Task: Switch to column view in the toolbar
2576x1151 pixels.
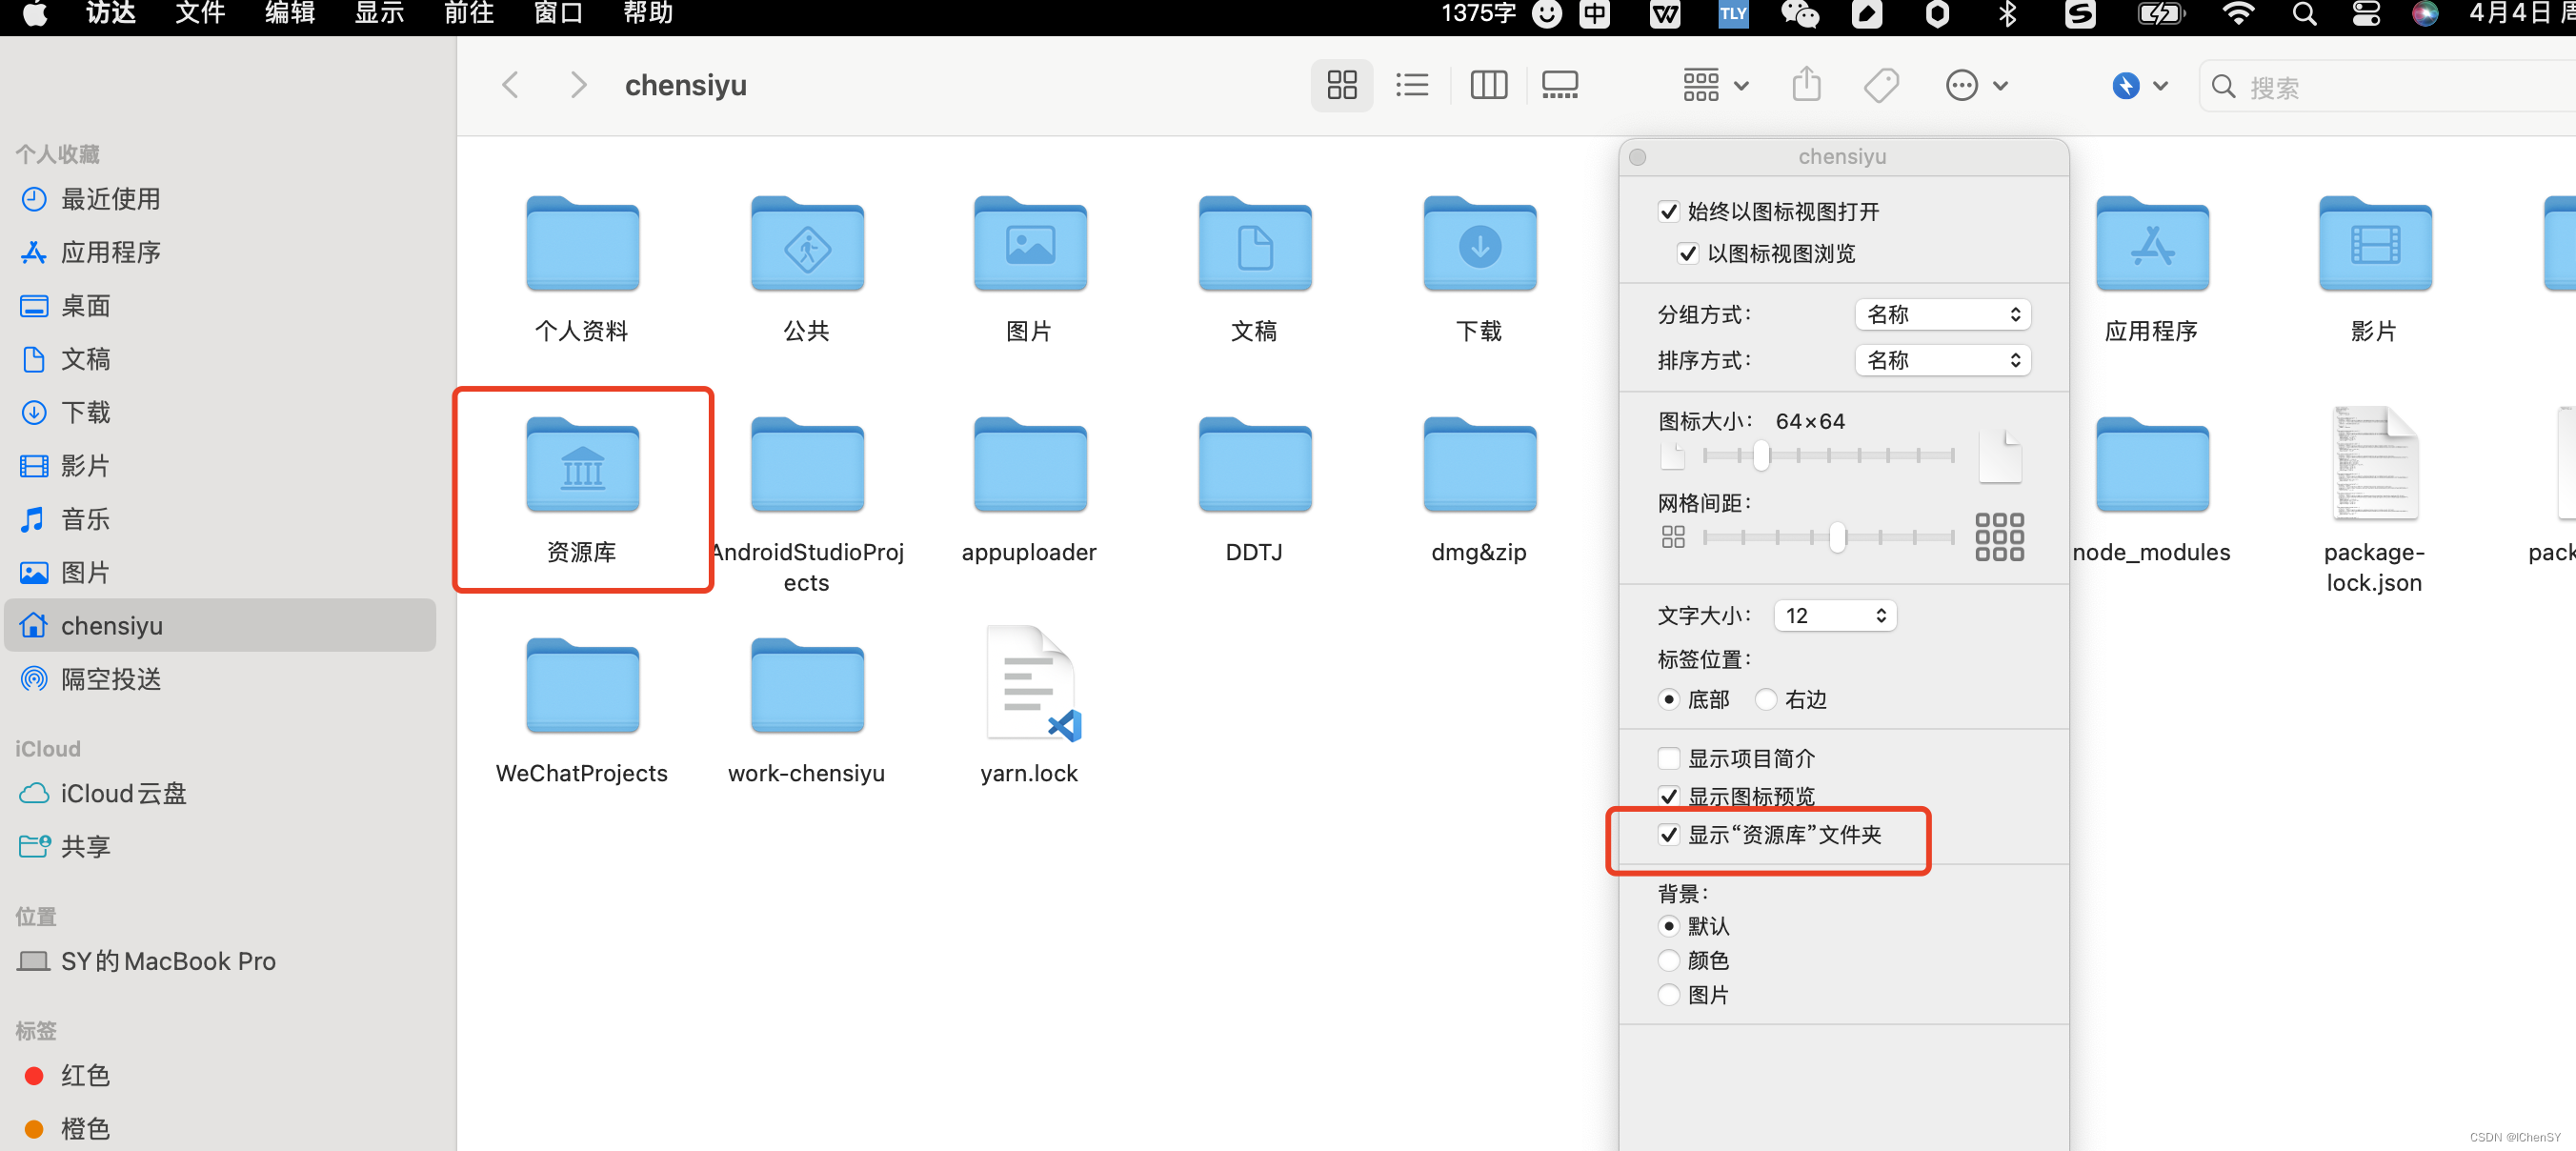Action: (x=1488, y=85)
